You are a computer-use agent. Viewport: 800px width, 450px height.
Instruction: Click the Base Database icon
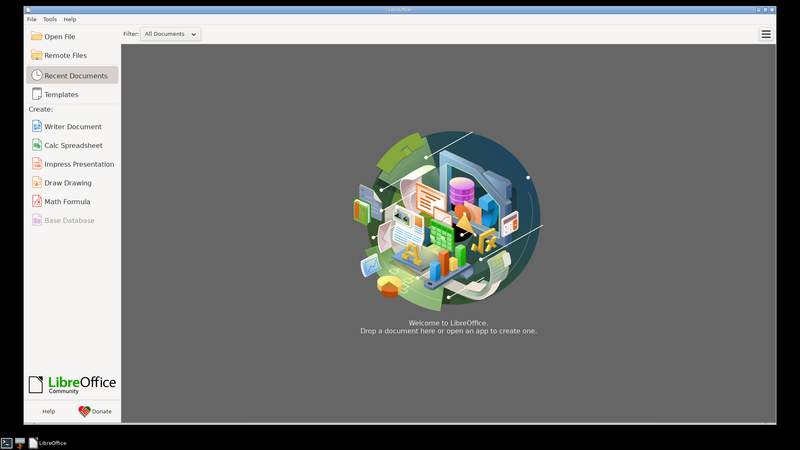37,220
